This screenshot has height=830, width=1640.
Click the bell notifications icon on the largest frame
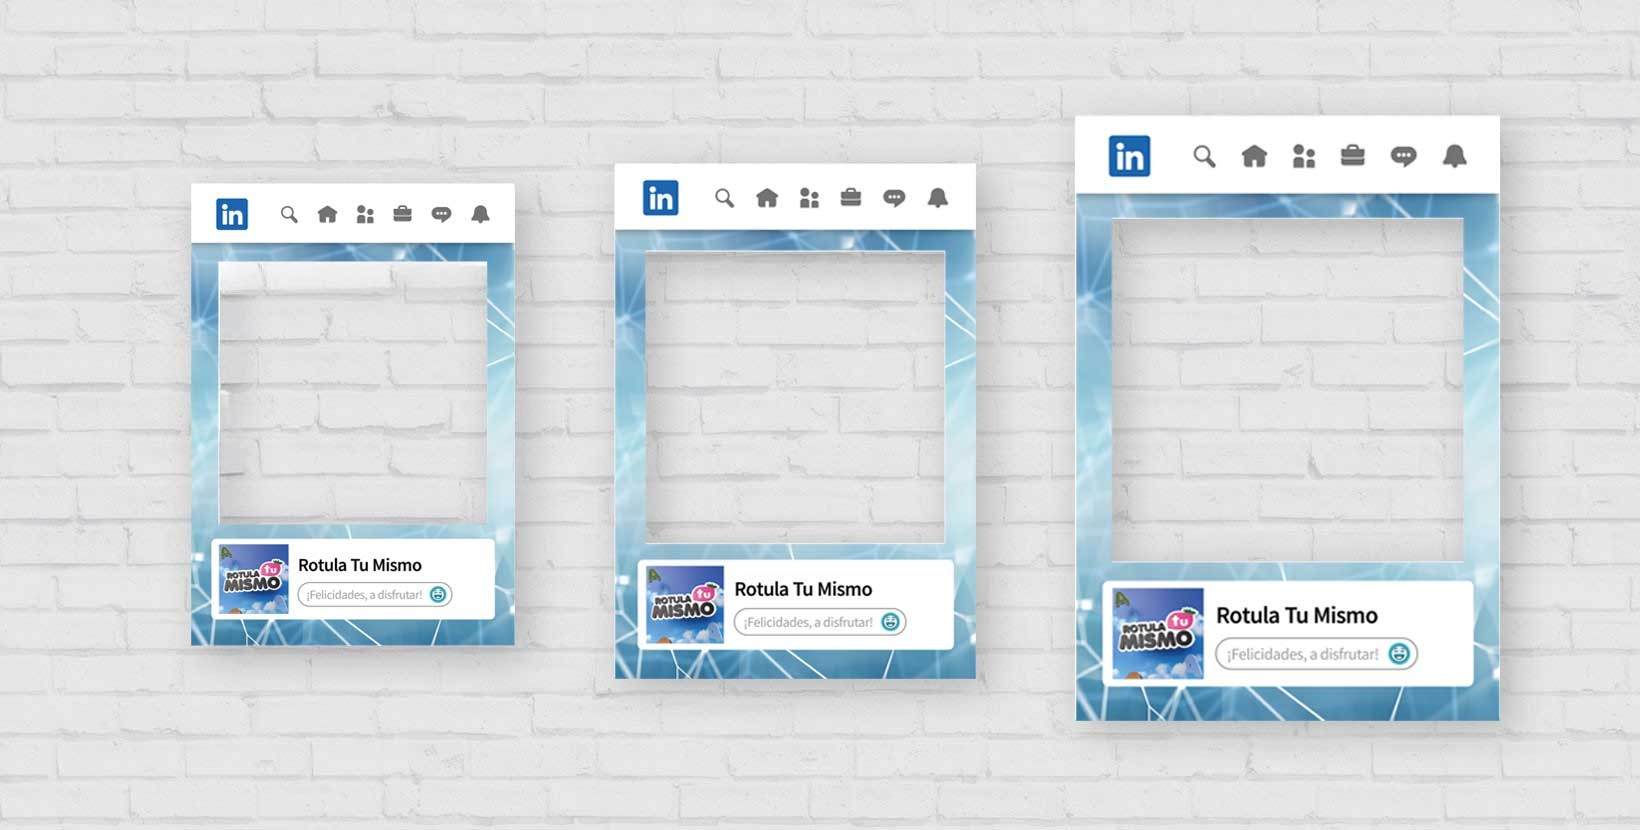[x=1455, y=156]
